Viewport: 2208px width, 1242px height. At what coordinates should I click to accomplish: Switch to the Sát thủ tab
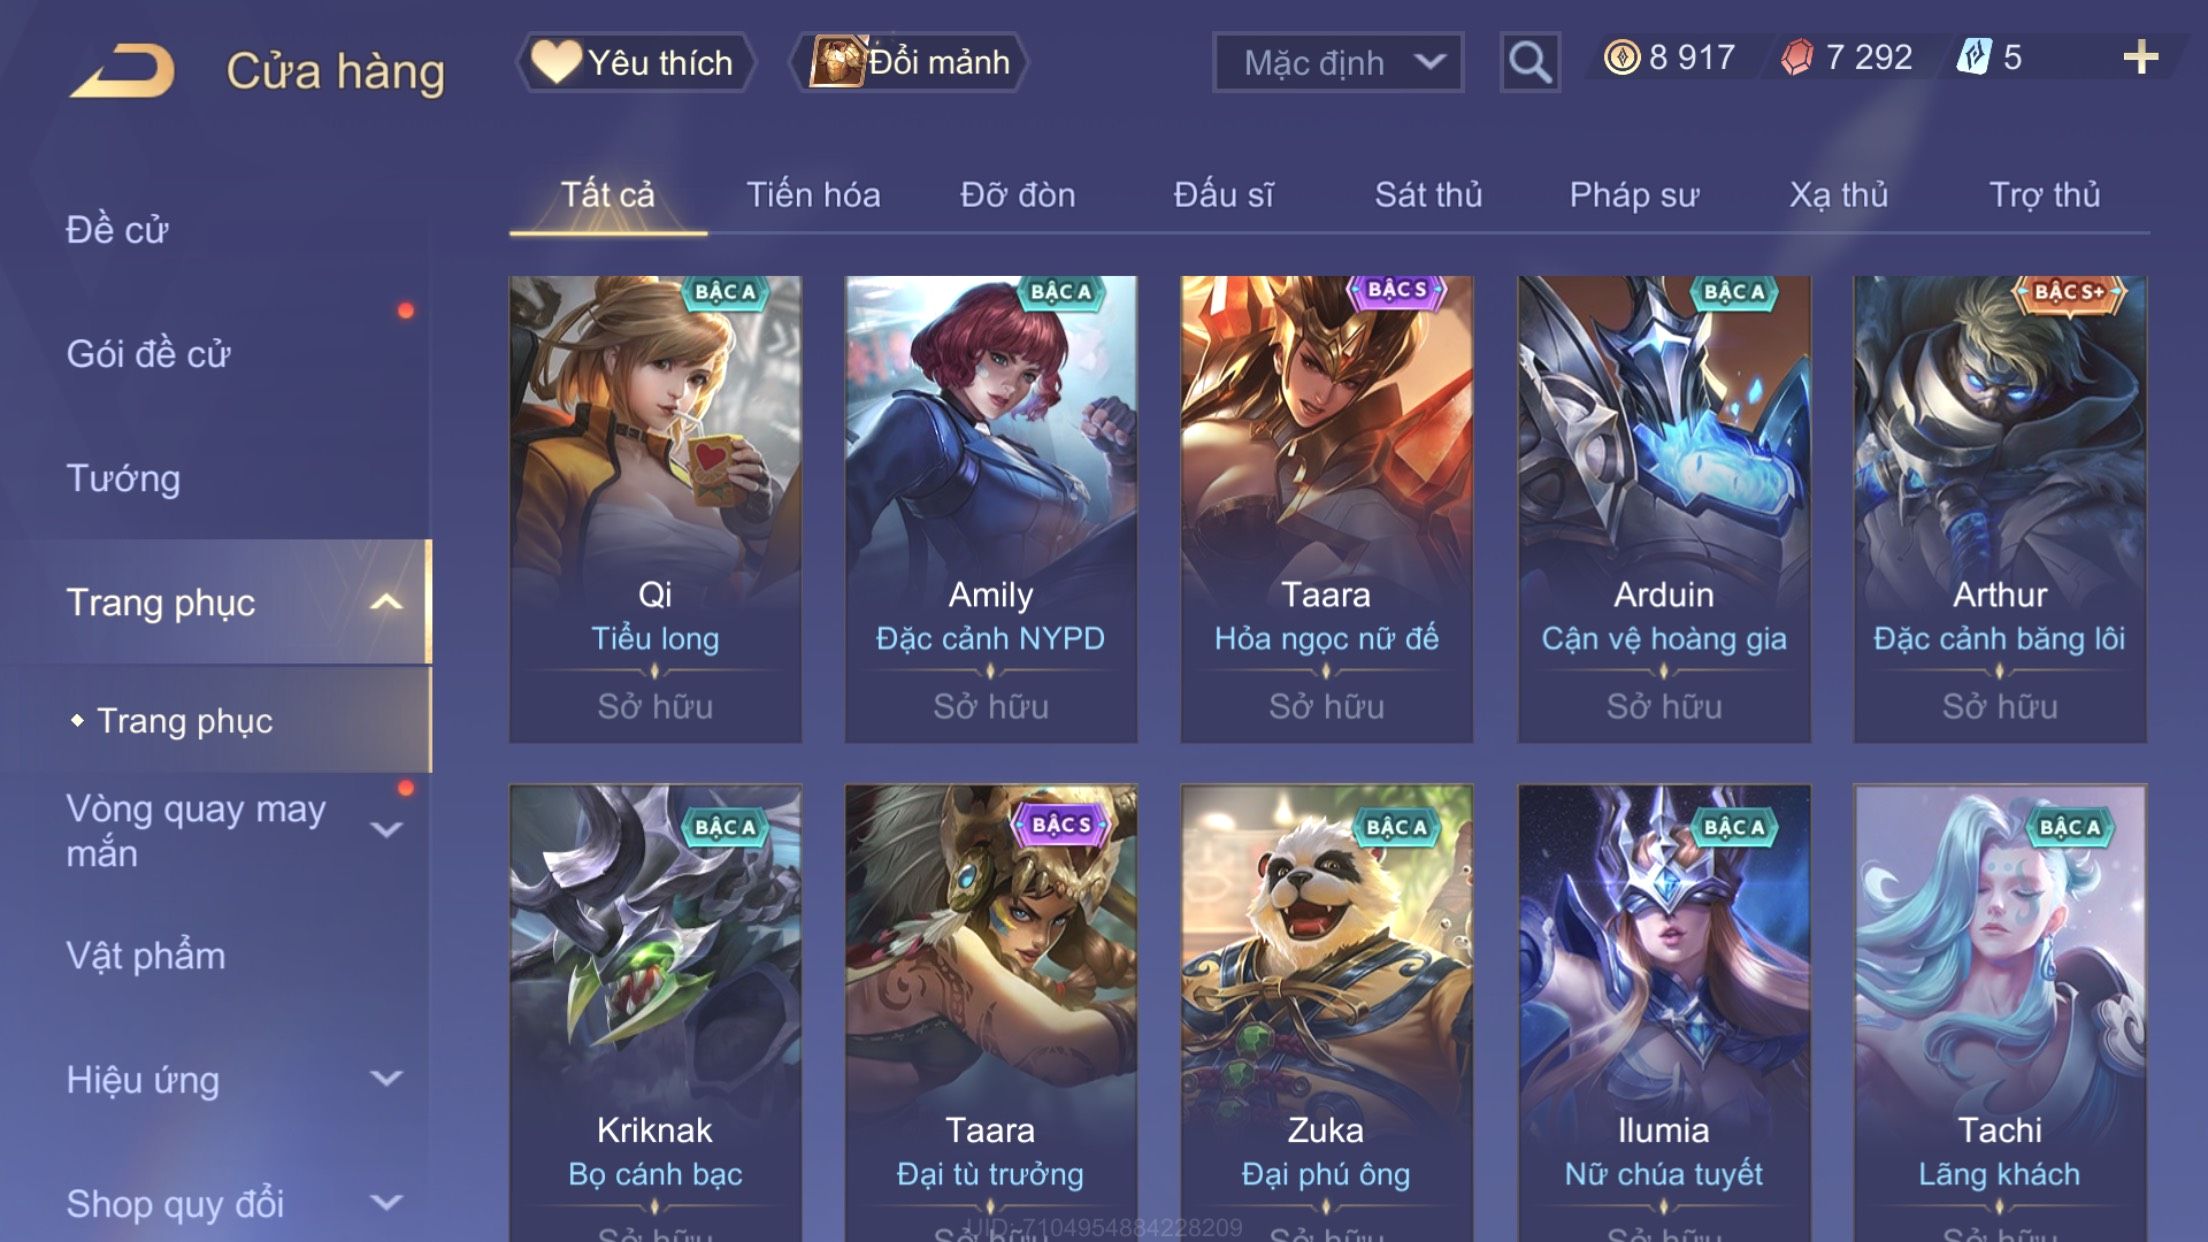pos(1428,194)
